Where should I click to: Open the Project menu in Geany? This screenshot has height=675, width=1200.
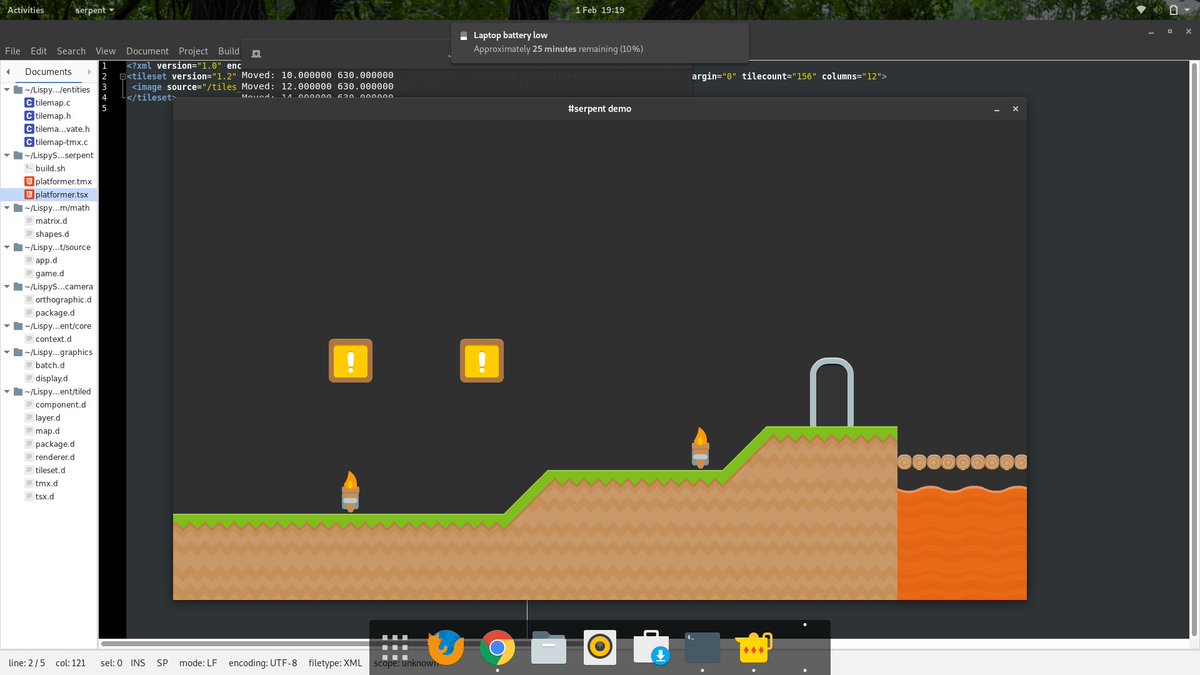[193, 51]
